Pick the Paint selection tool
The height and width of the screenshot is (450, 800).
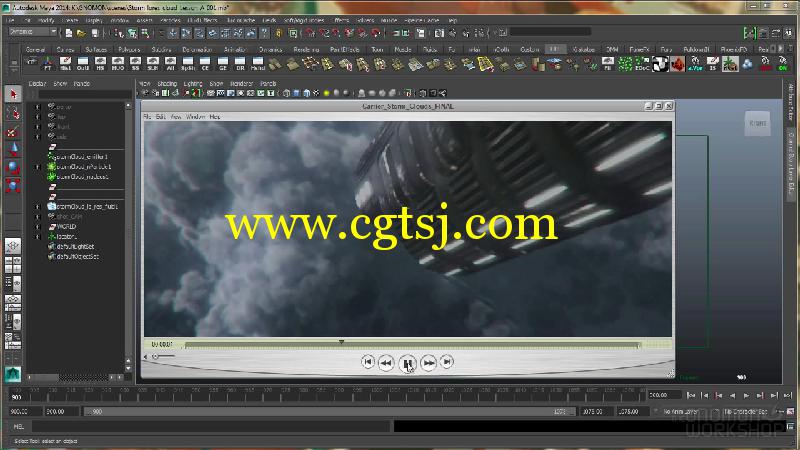pyautogui.click(x=13, y=131)
